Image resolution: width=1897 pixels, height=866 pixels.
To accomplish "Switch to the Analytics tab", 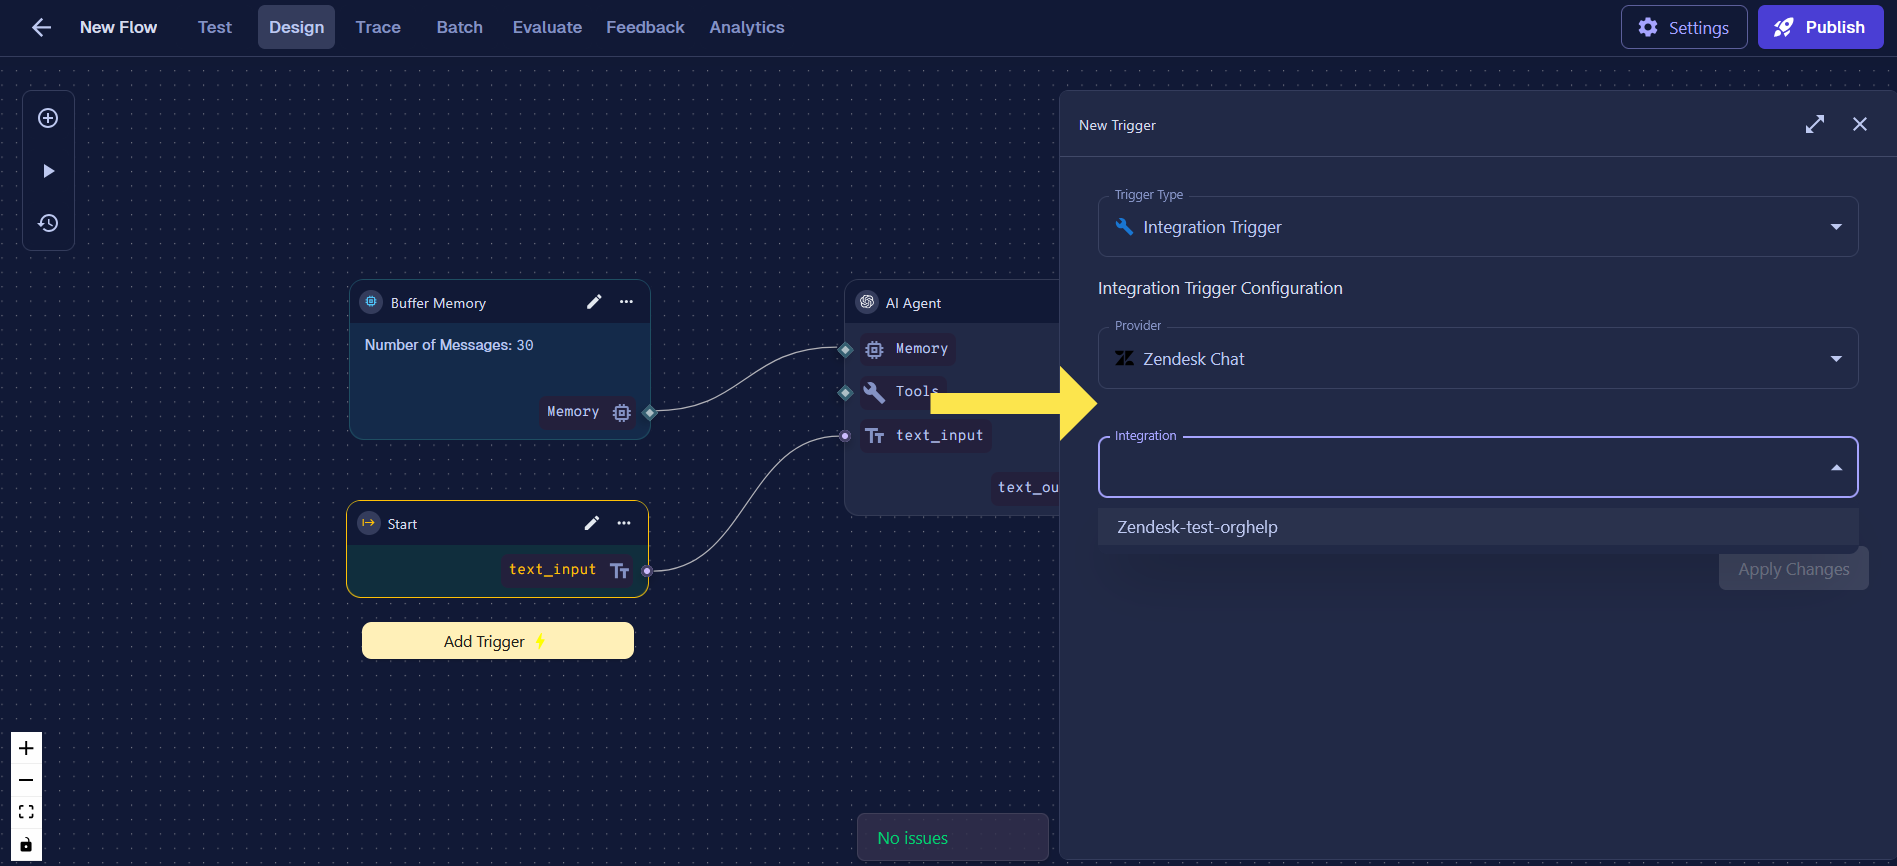I will point(746,27).
